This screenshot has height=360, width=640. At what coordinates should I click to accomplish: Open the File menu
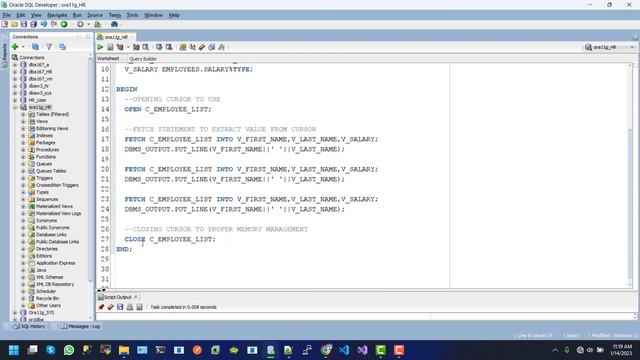pyautogui.click(x=7, y=15)
